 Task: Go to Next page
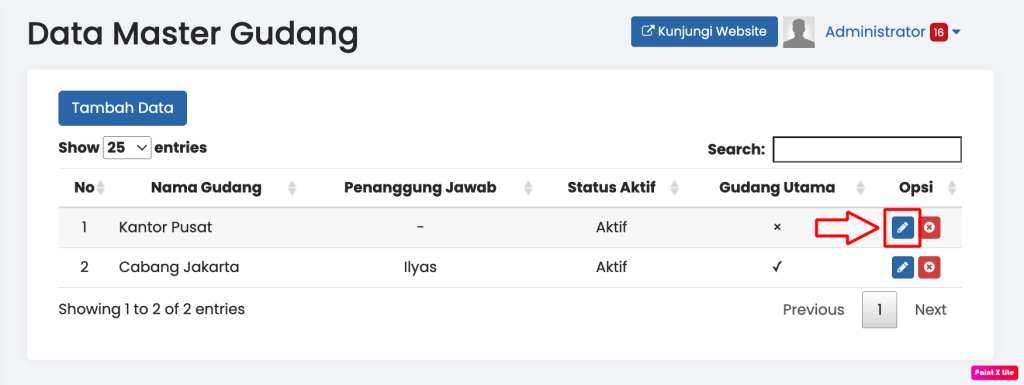[x=931, y=309]
